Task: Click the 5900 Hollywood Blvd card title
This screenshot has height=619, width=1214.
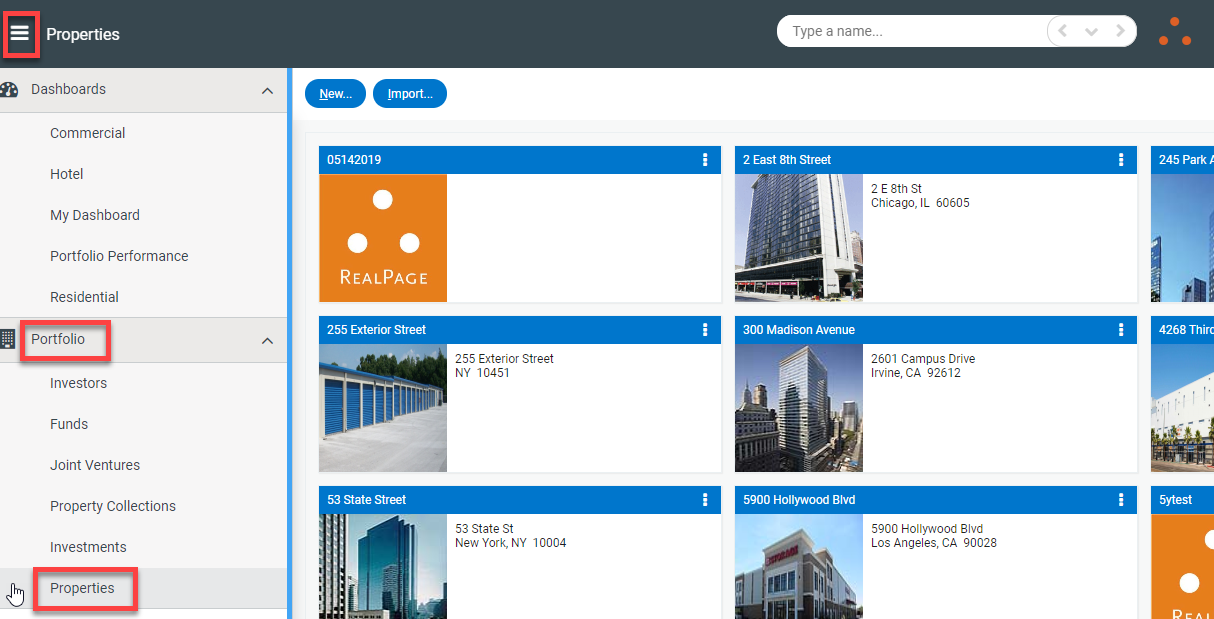Action: 799,500
